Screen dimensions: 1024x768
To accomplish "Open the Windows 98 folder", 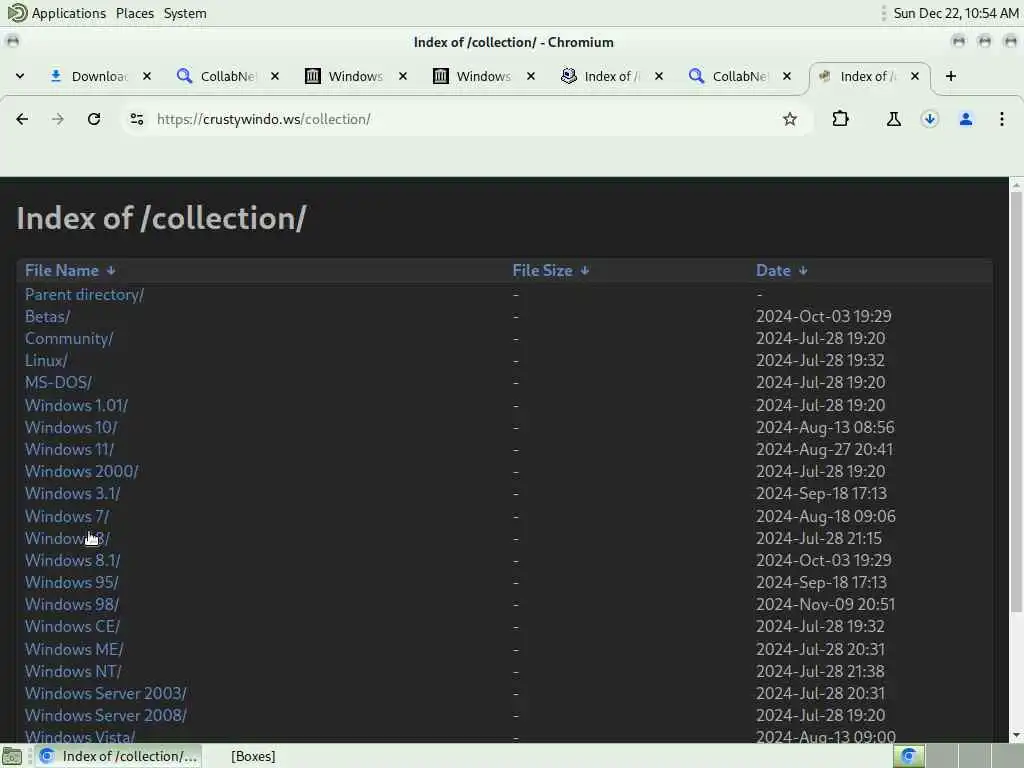I will tap(72, 605).
